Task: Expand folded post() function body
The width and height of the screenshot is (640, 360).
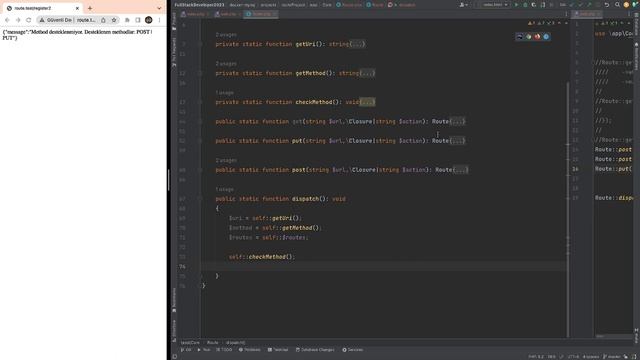Action: pyautogui.click(x=461, y=170)
